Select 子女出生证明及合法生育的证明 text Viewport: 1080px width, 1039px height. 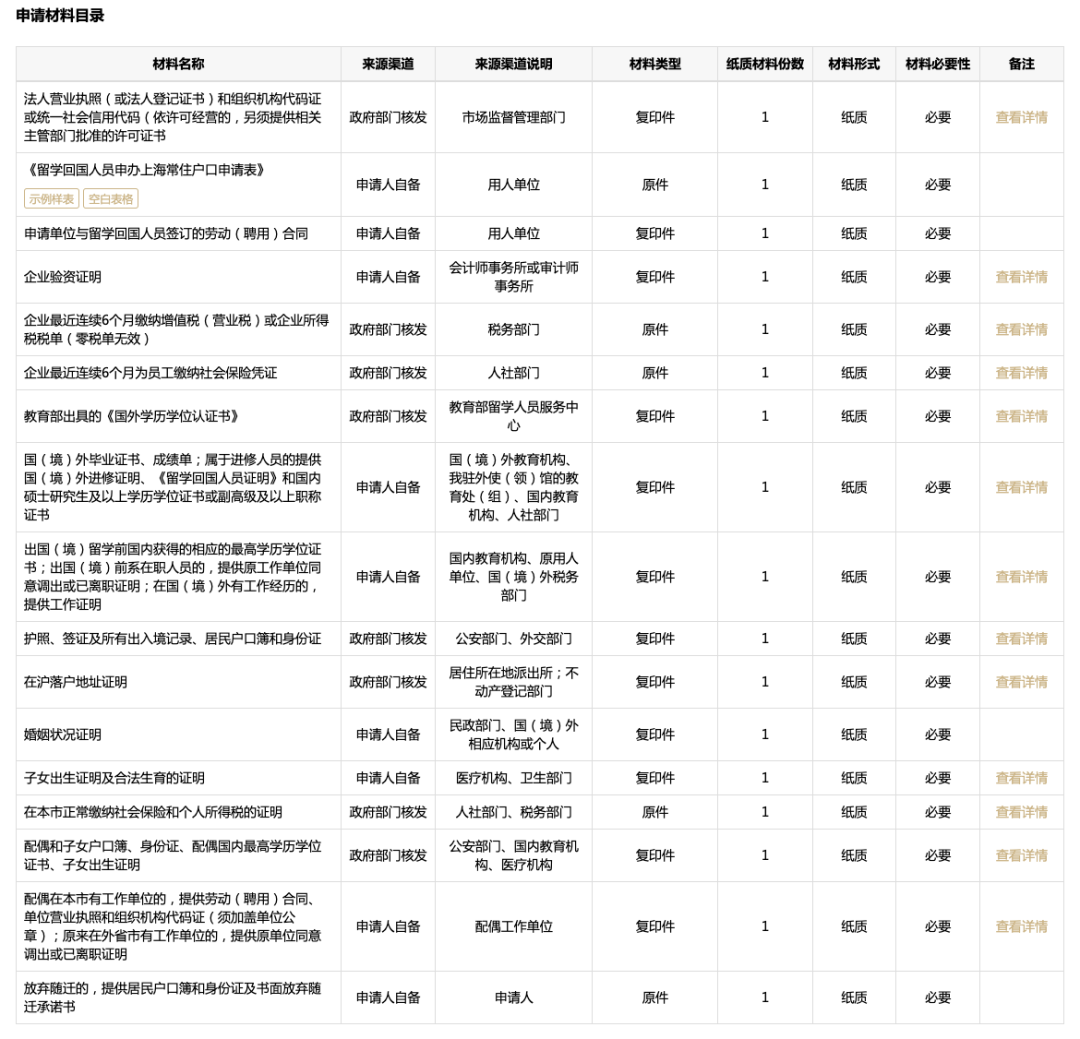(114, 778)
